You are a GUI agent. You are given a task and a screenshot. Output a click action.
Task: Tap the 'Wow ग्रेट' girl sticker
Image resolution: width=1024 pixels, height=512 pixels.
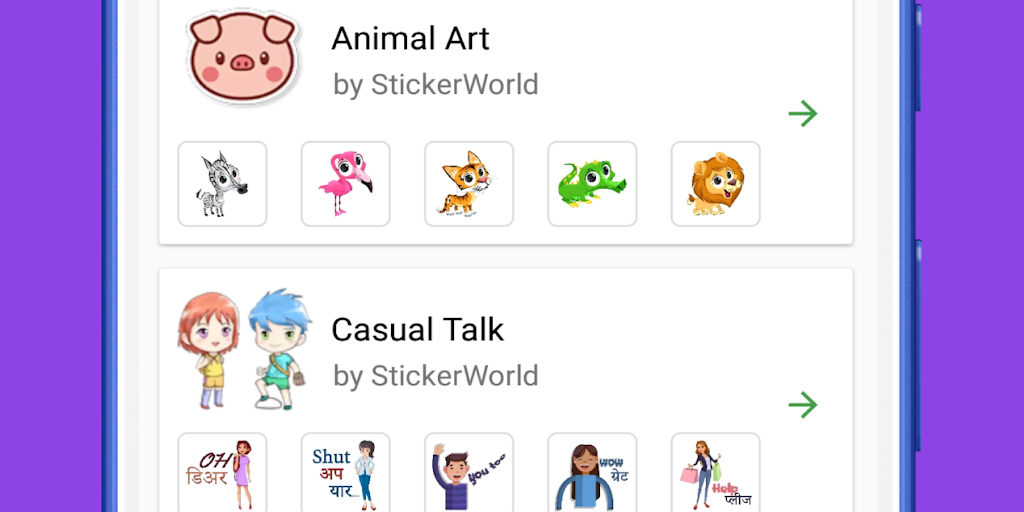click(592, 473)
